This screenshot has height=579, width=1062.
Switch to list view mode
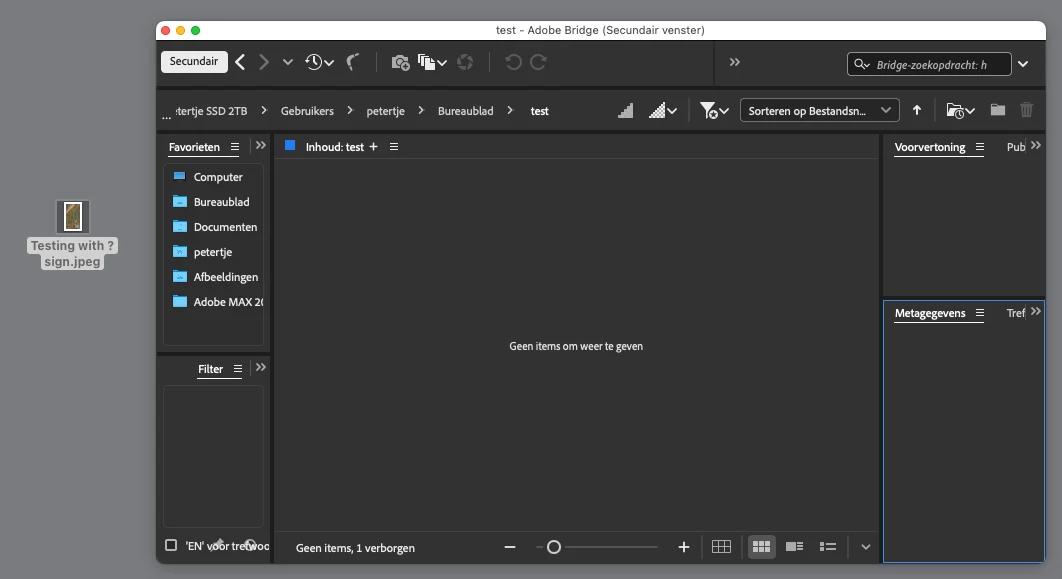[x=828, y=546]
